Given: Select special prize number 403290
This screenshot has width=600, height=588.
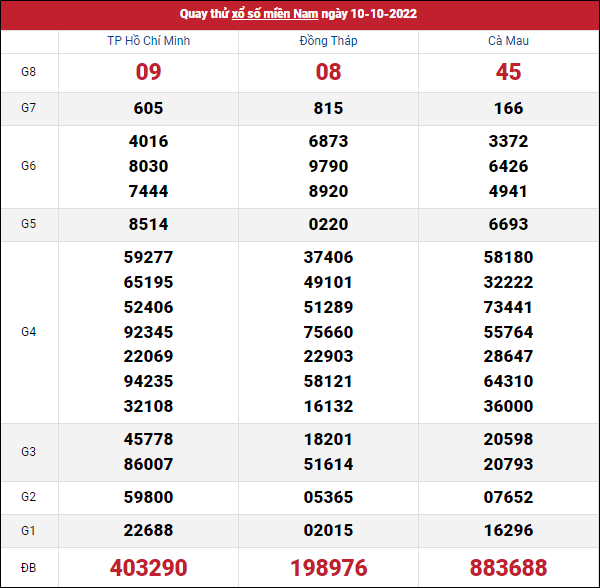Looking at the screenshot, I should [x=148, y=567].
